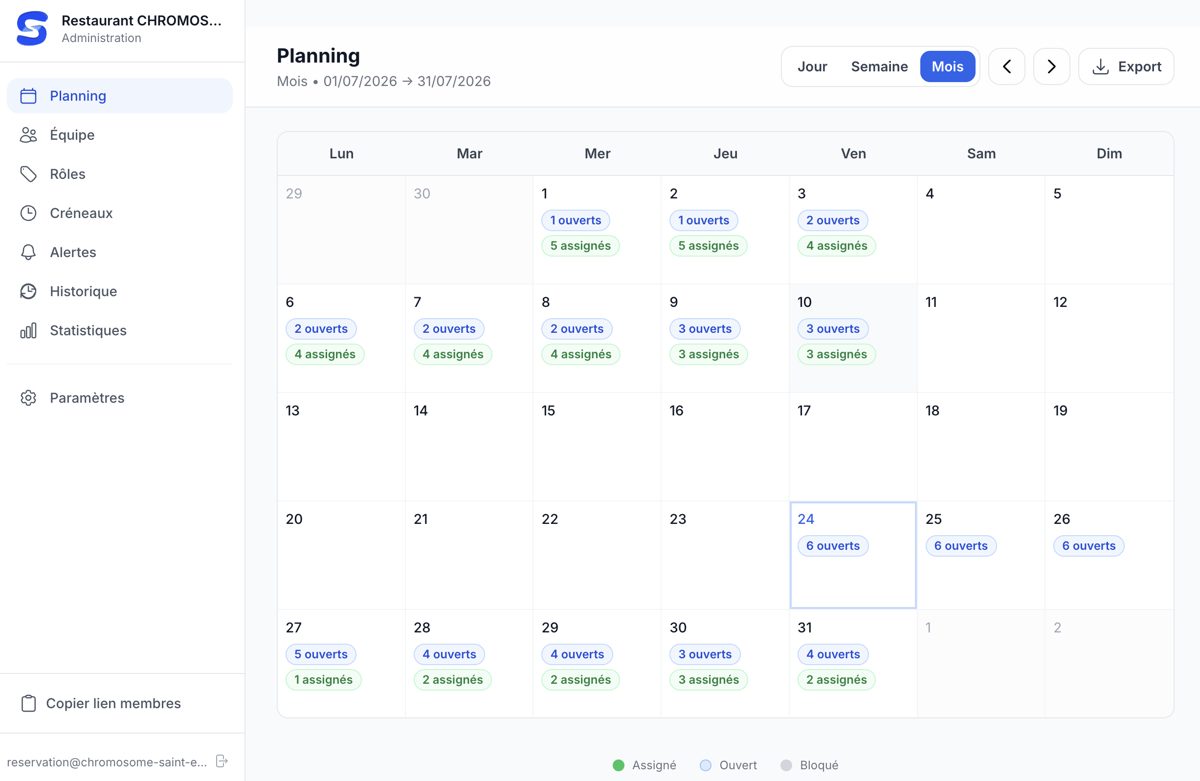Open the Statistiques bar chart icon
Screen dimensions: 1200x781
coord(28,330)
